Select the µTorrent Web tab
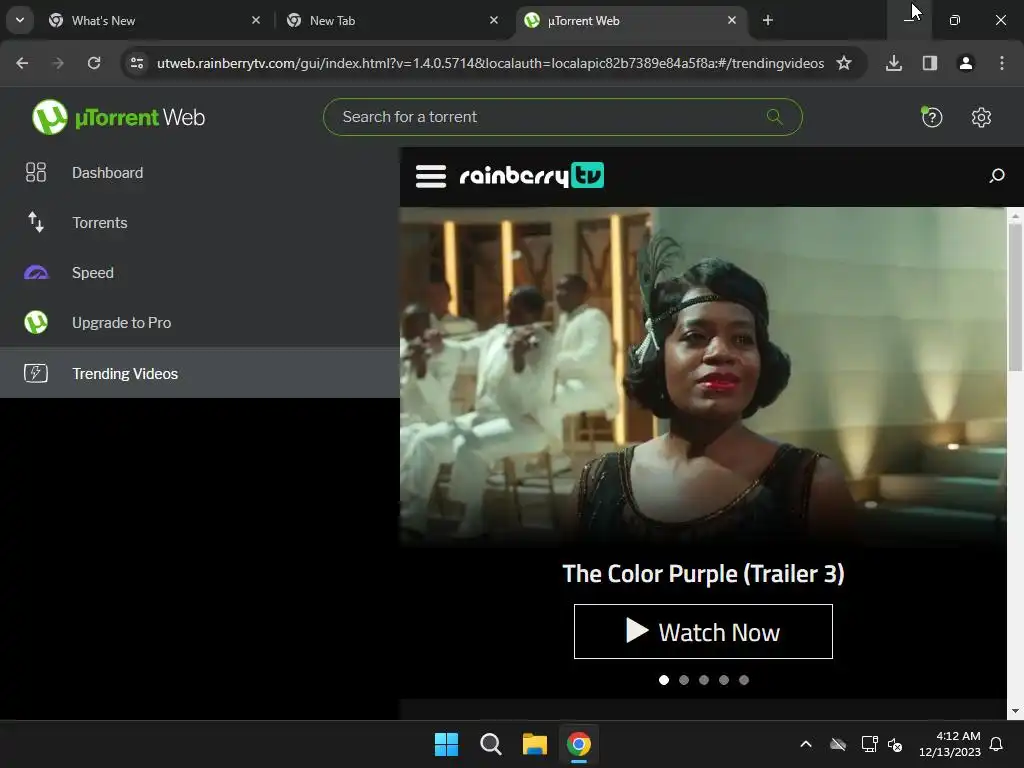This screenshot has width=1024, height=768. point(631,21)
